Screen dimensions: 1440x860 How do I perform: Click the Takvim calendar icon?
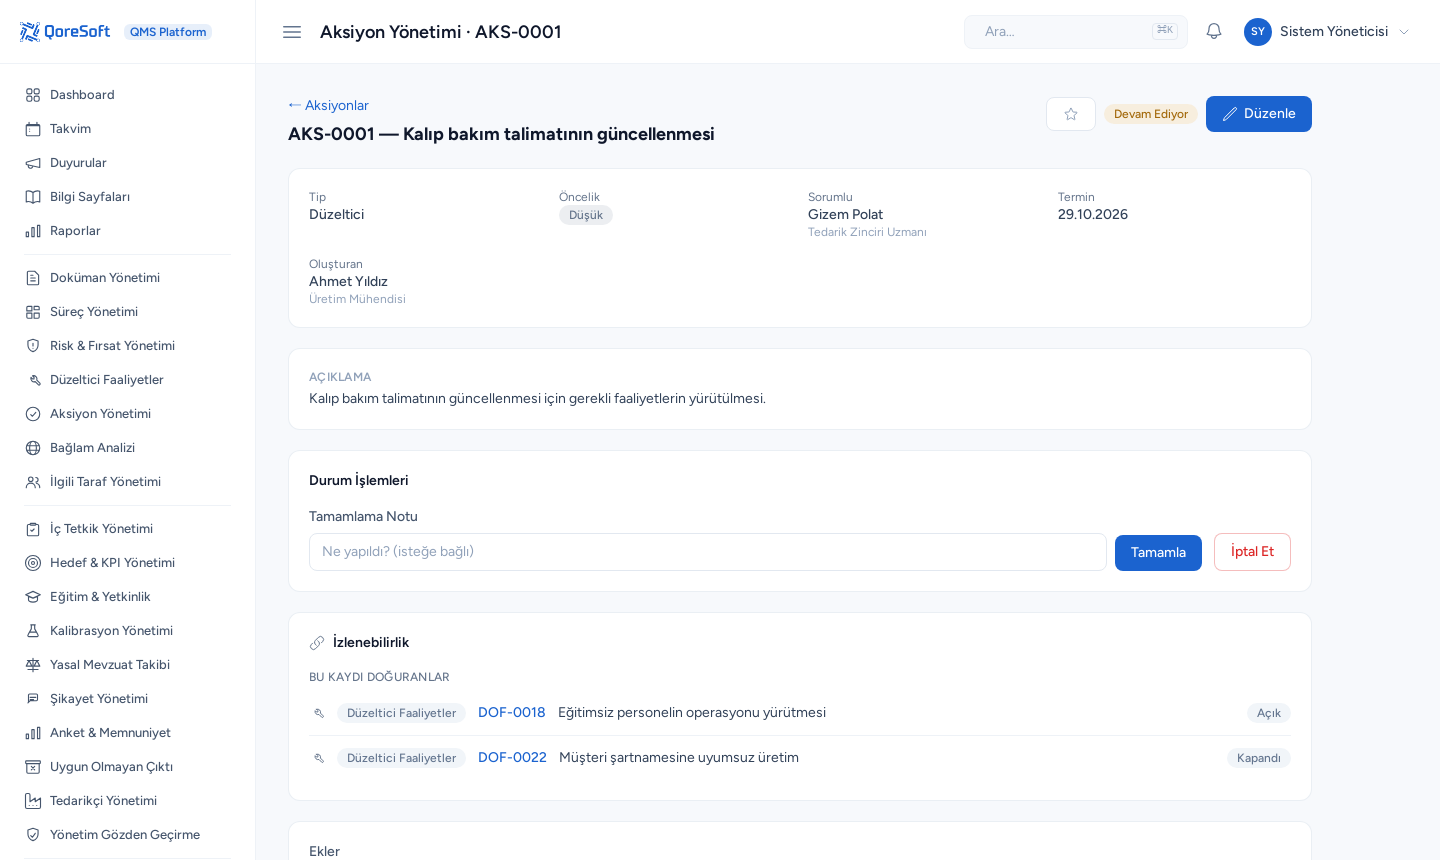(x=33, y=129)
